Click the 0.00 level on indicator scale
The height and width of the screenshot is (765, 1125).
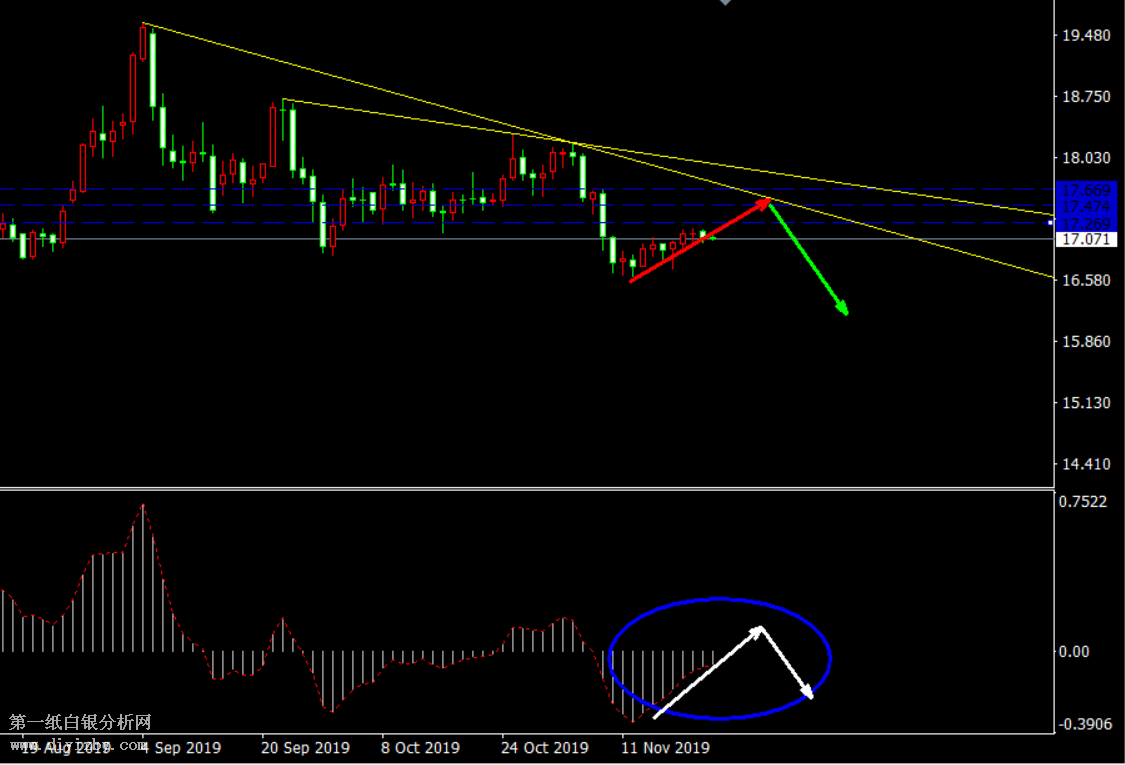point(1074,652)
